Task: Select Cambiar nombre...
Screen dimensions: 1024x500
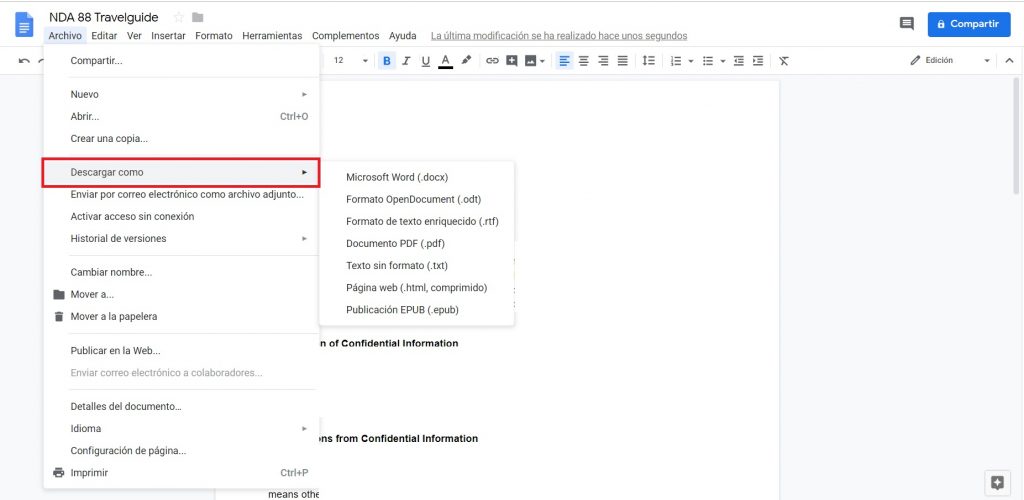Action: click(x=182, y=272)
